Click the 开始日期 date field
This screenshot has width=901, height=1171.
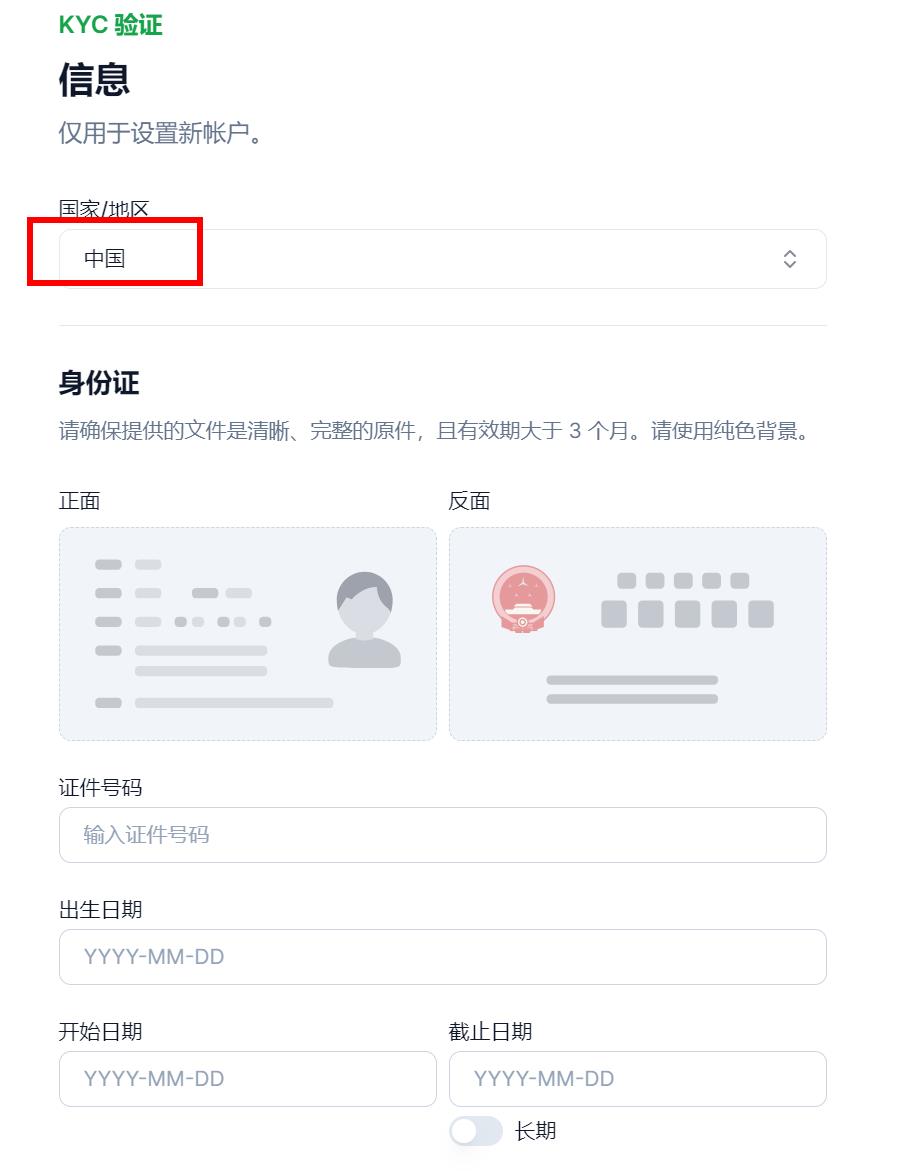(248, 1079)
